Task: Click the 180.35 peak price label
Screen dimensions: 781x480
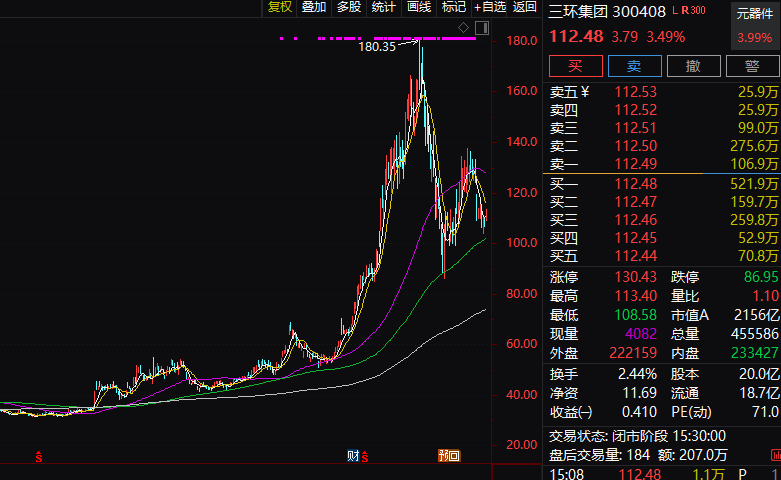Action: [377, 47]
